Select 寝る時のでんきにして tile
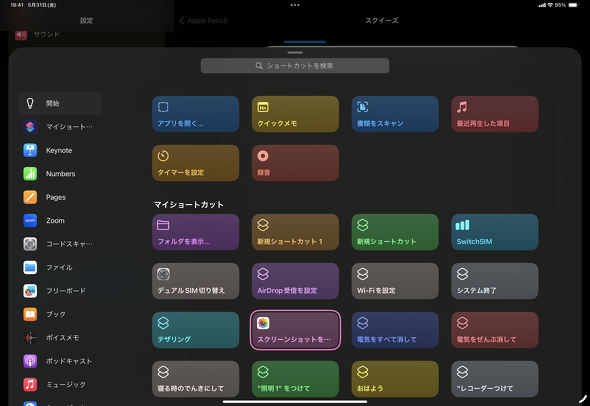This screenshot has width=590, height=406. click(195, 379)
